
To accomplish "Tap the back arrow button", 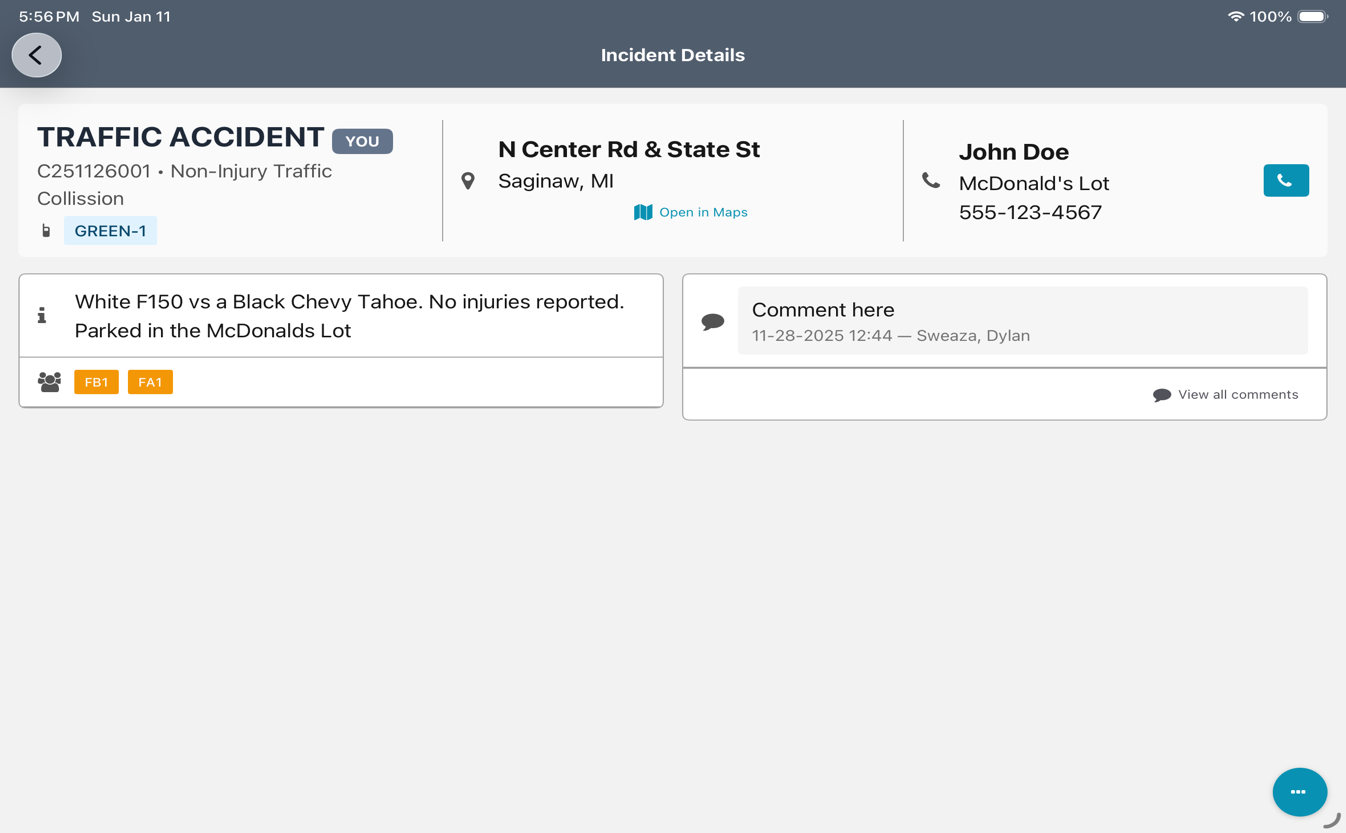I will pos(36,55).
